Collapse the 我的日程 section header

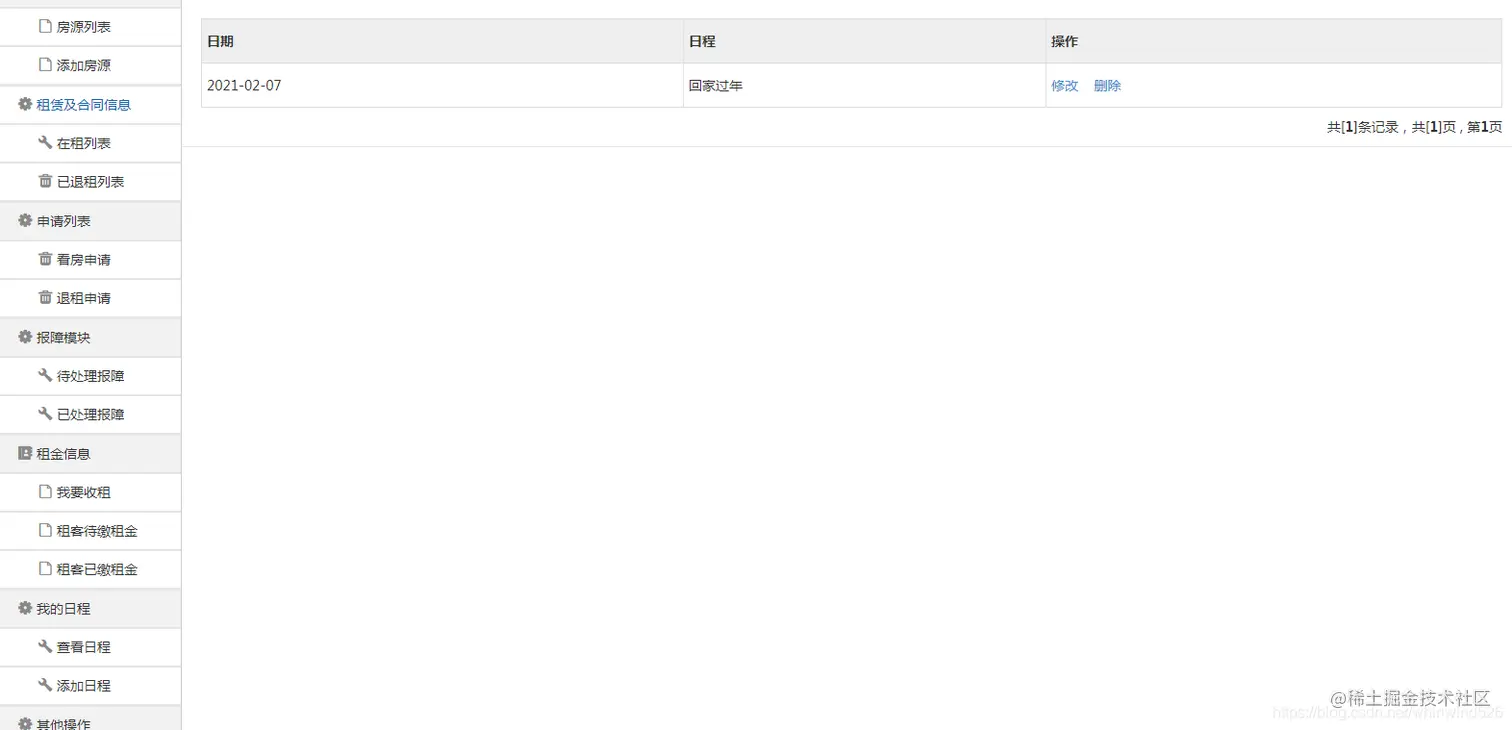(90, 608)
